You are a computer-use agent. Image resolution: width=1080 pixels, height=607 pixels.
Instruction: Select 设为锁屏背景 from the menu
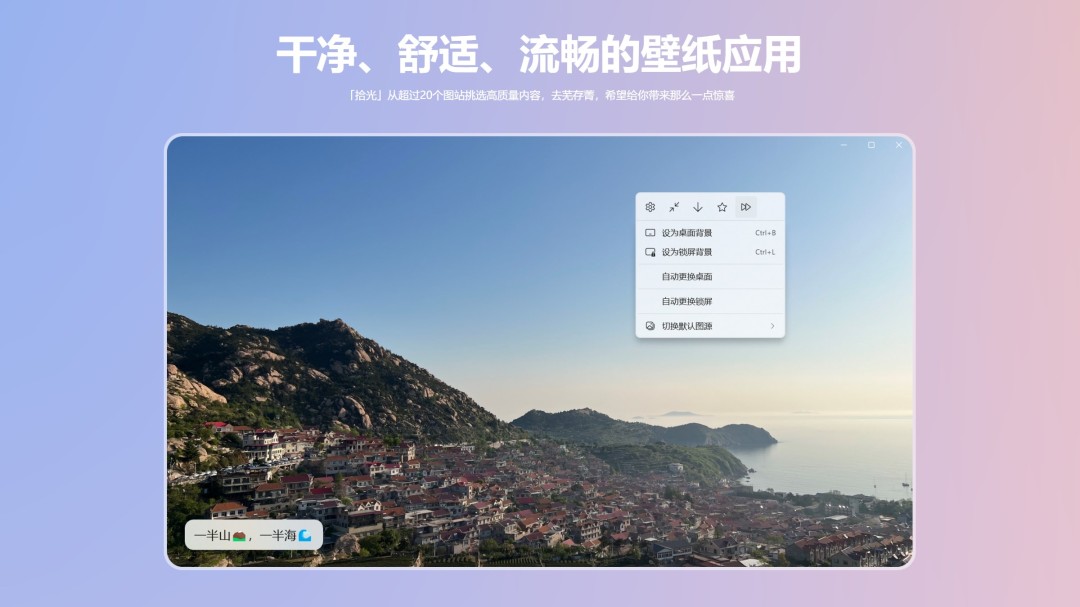(690, 251)
